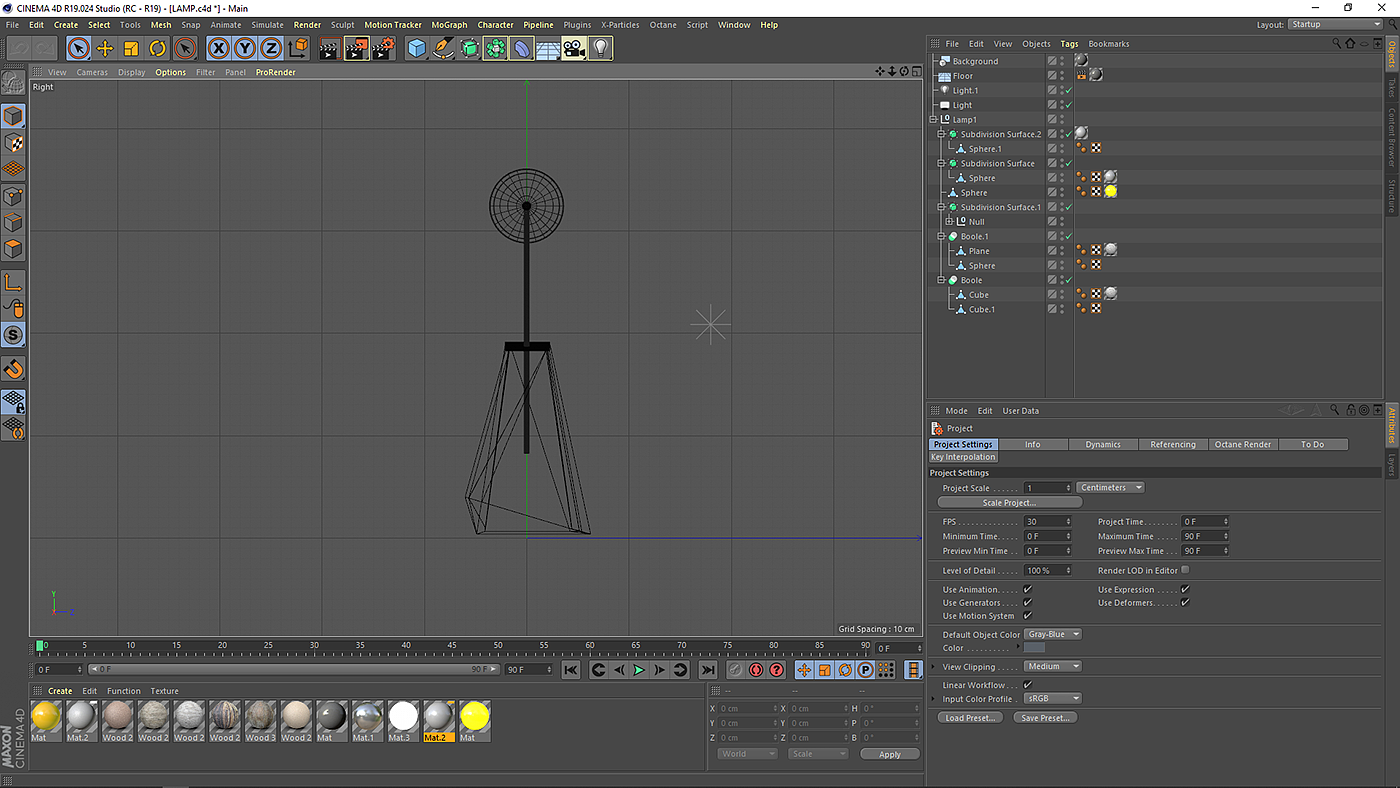Open the MoGraph menu
1400x788 pixels.
click(x=449, y=25)
